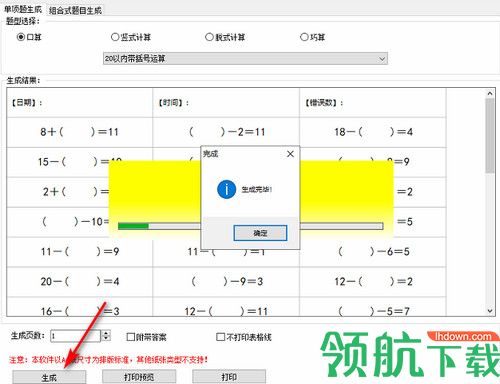Click the problem 18-( )=4

tap(373, 132)
